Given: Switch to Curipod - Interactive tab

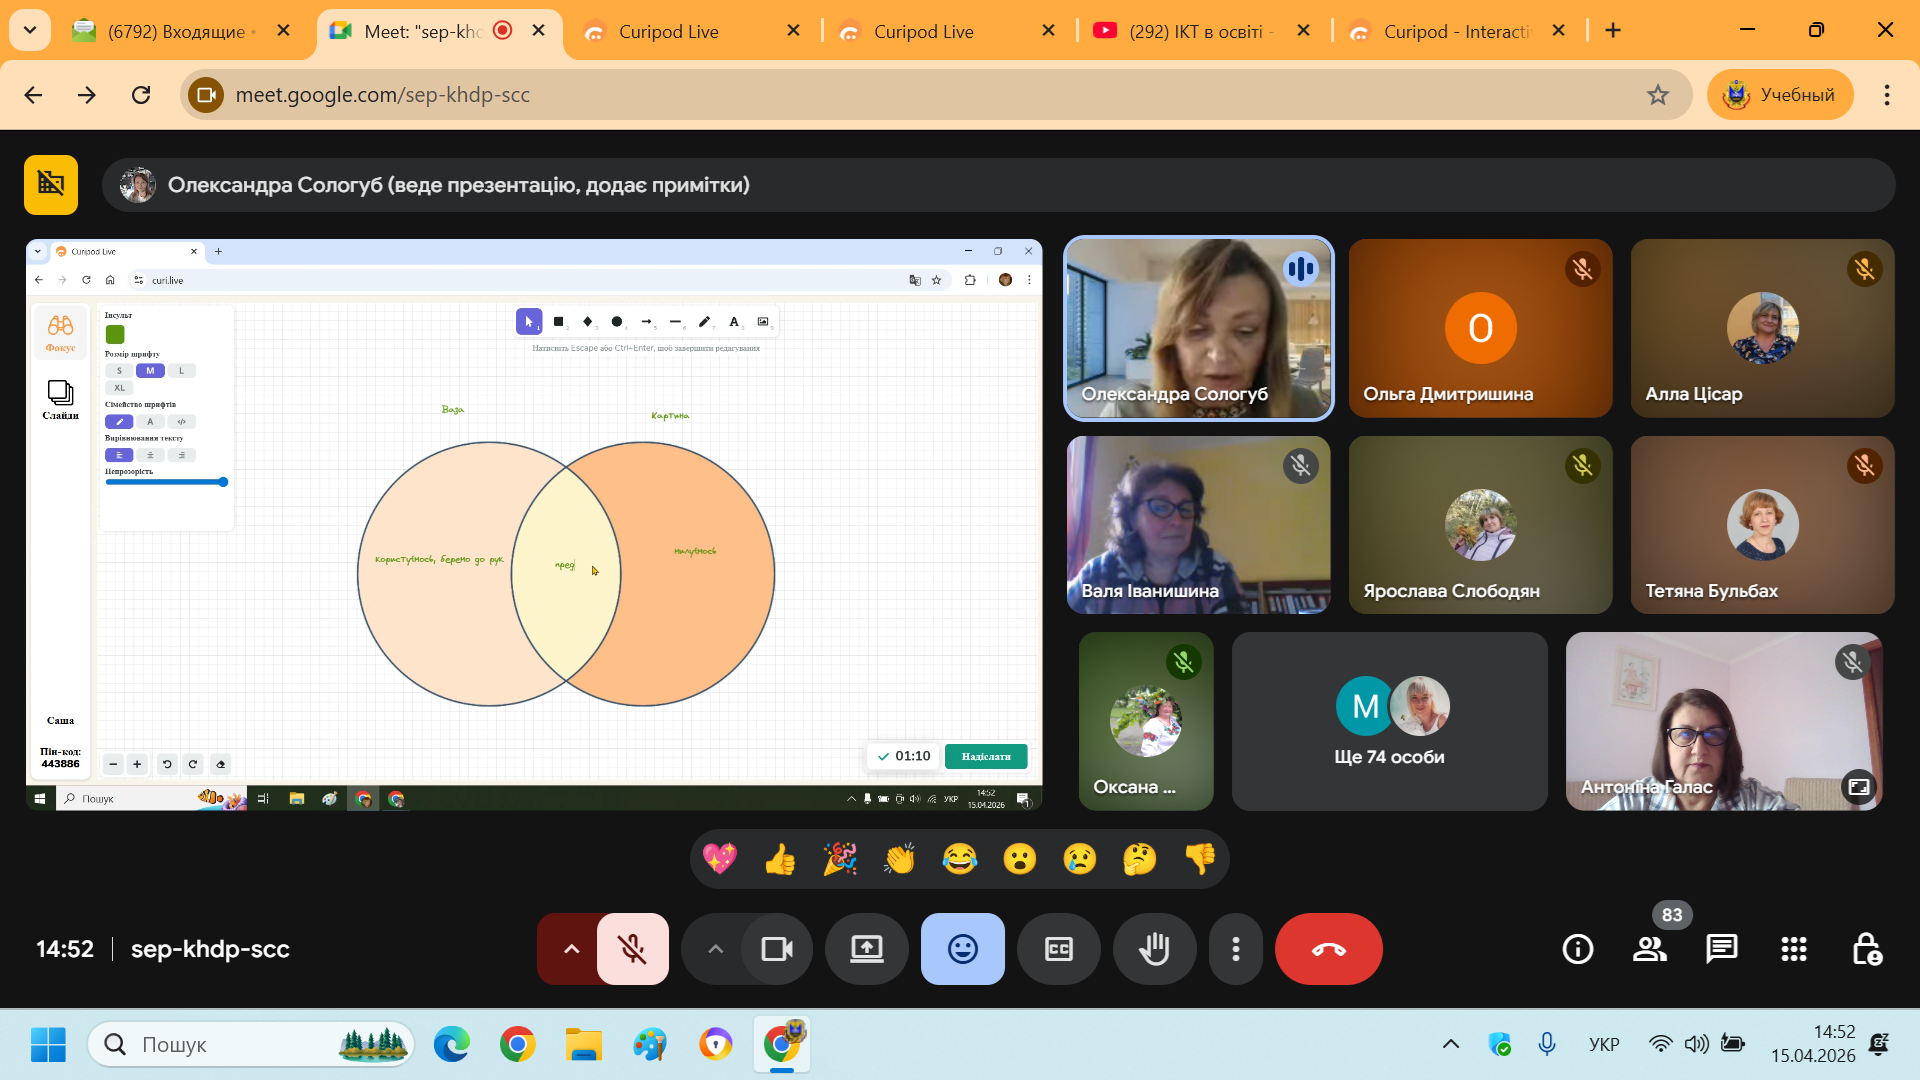Looking at the screenshot, I should pos(1455,31).
